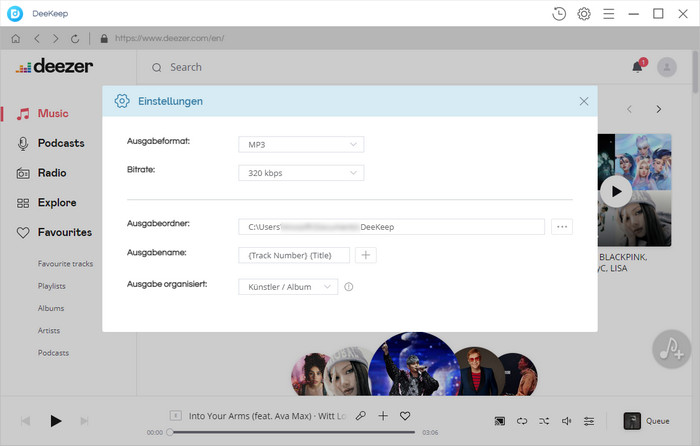Play the BLACKPINK playlist thumbnail
This screenshot has width=700, height=446.
pyautogui.click(x=616, y=192)
